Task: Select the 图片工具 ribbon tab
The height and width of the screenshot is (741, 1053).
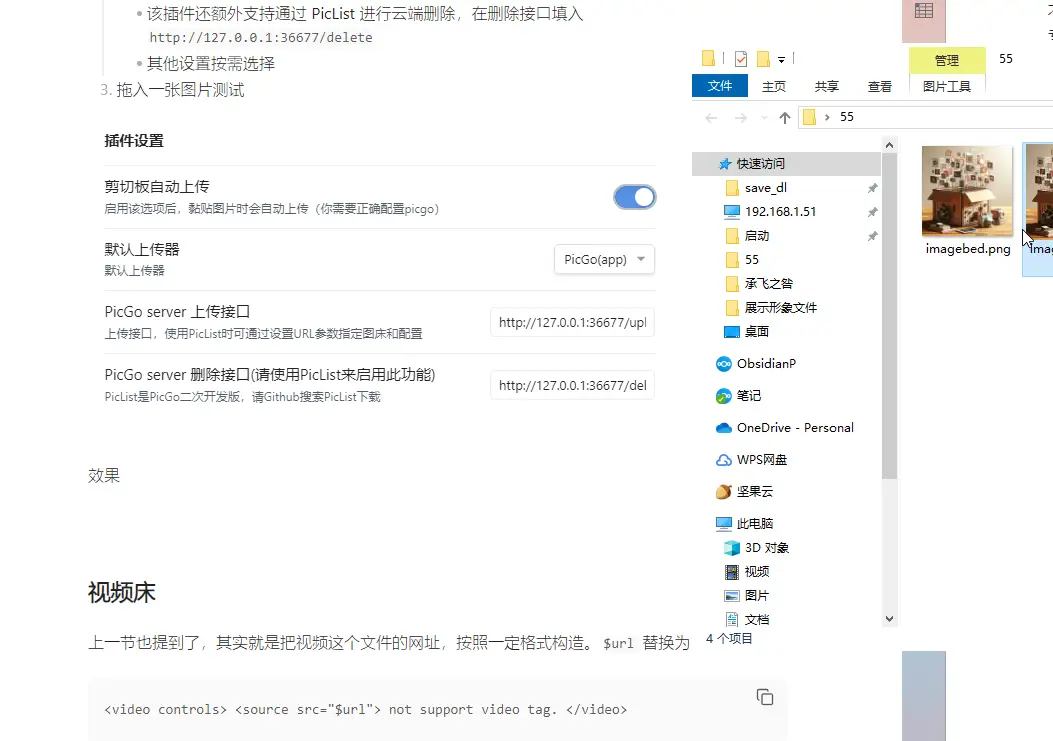Action: (x=946, y=87)
